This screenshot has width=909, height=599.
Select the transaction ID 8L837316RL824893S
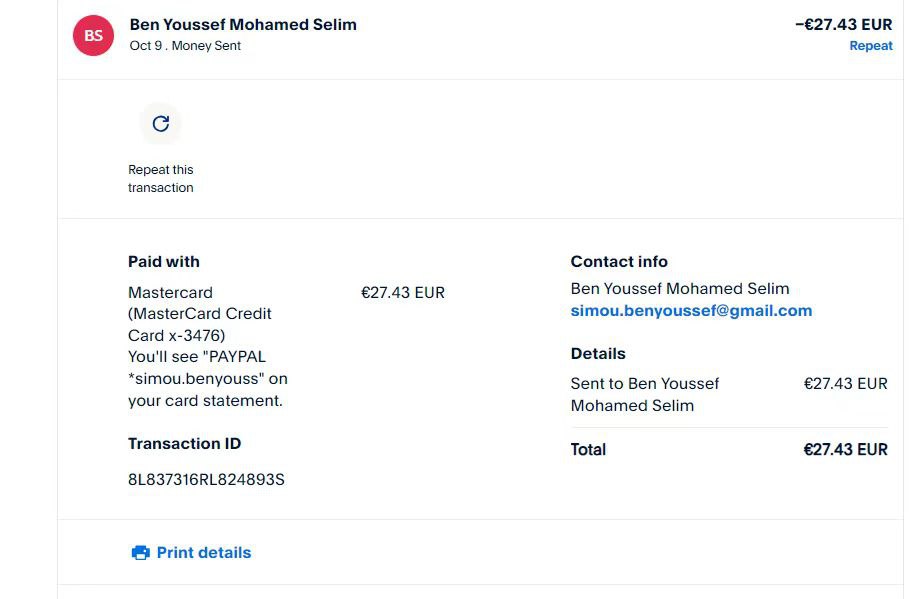(x=206, y=480)
